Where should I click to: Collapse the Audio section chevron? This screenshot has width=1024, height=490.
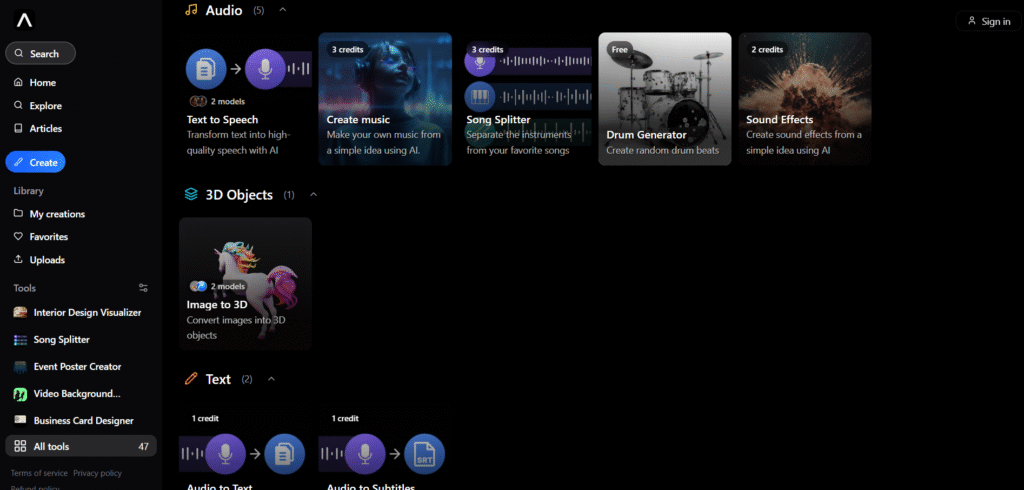(282, 10)
